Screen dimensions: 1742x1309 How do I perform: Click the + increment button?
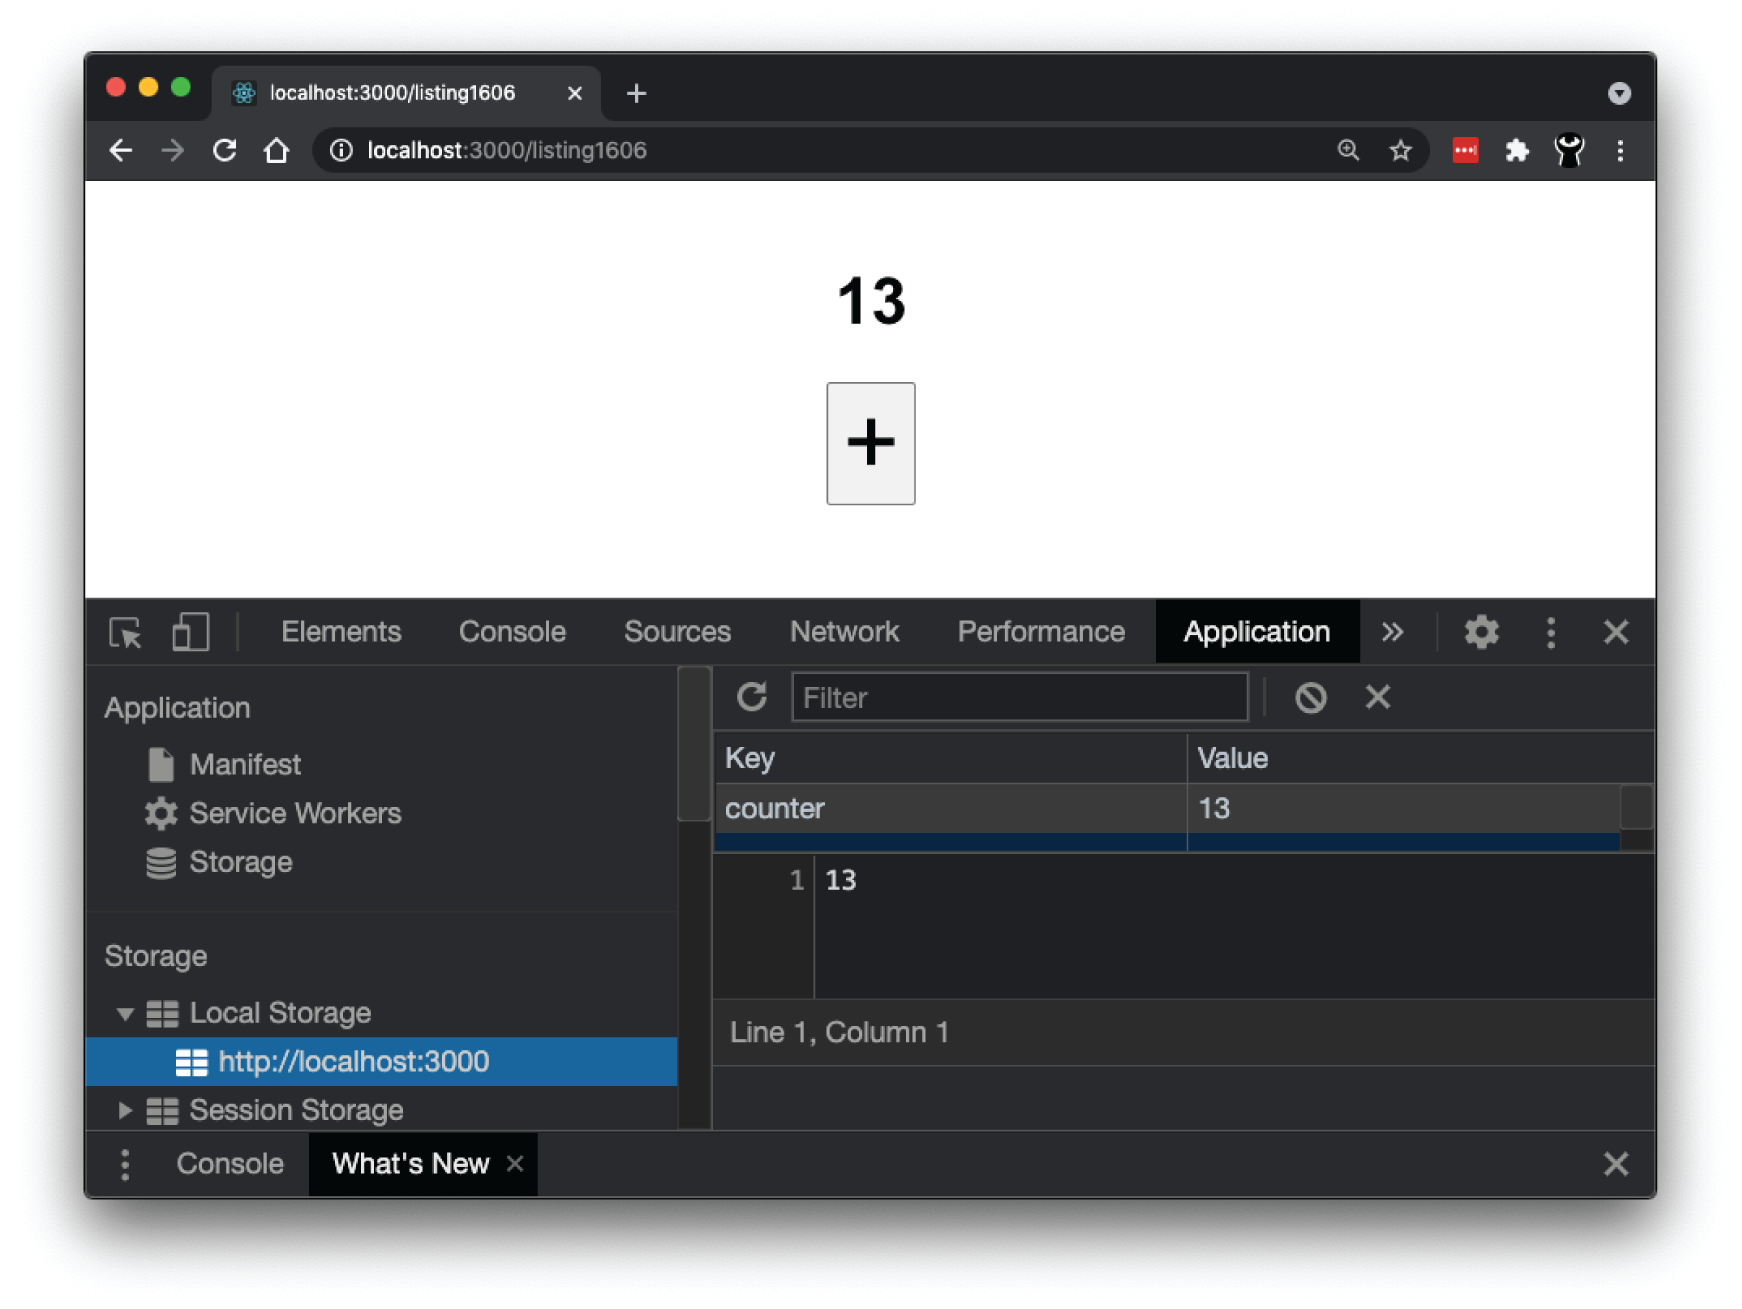pyautogui.click(x=869, y=444)
